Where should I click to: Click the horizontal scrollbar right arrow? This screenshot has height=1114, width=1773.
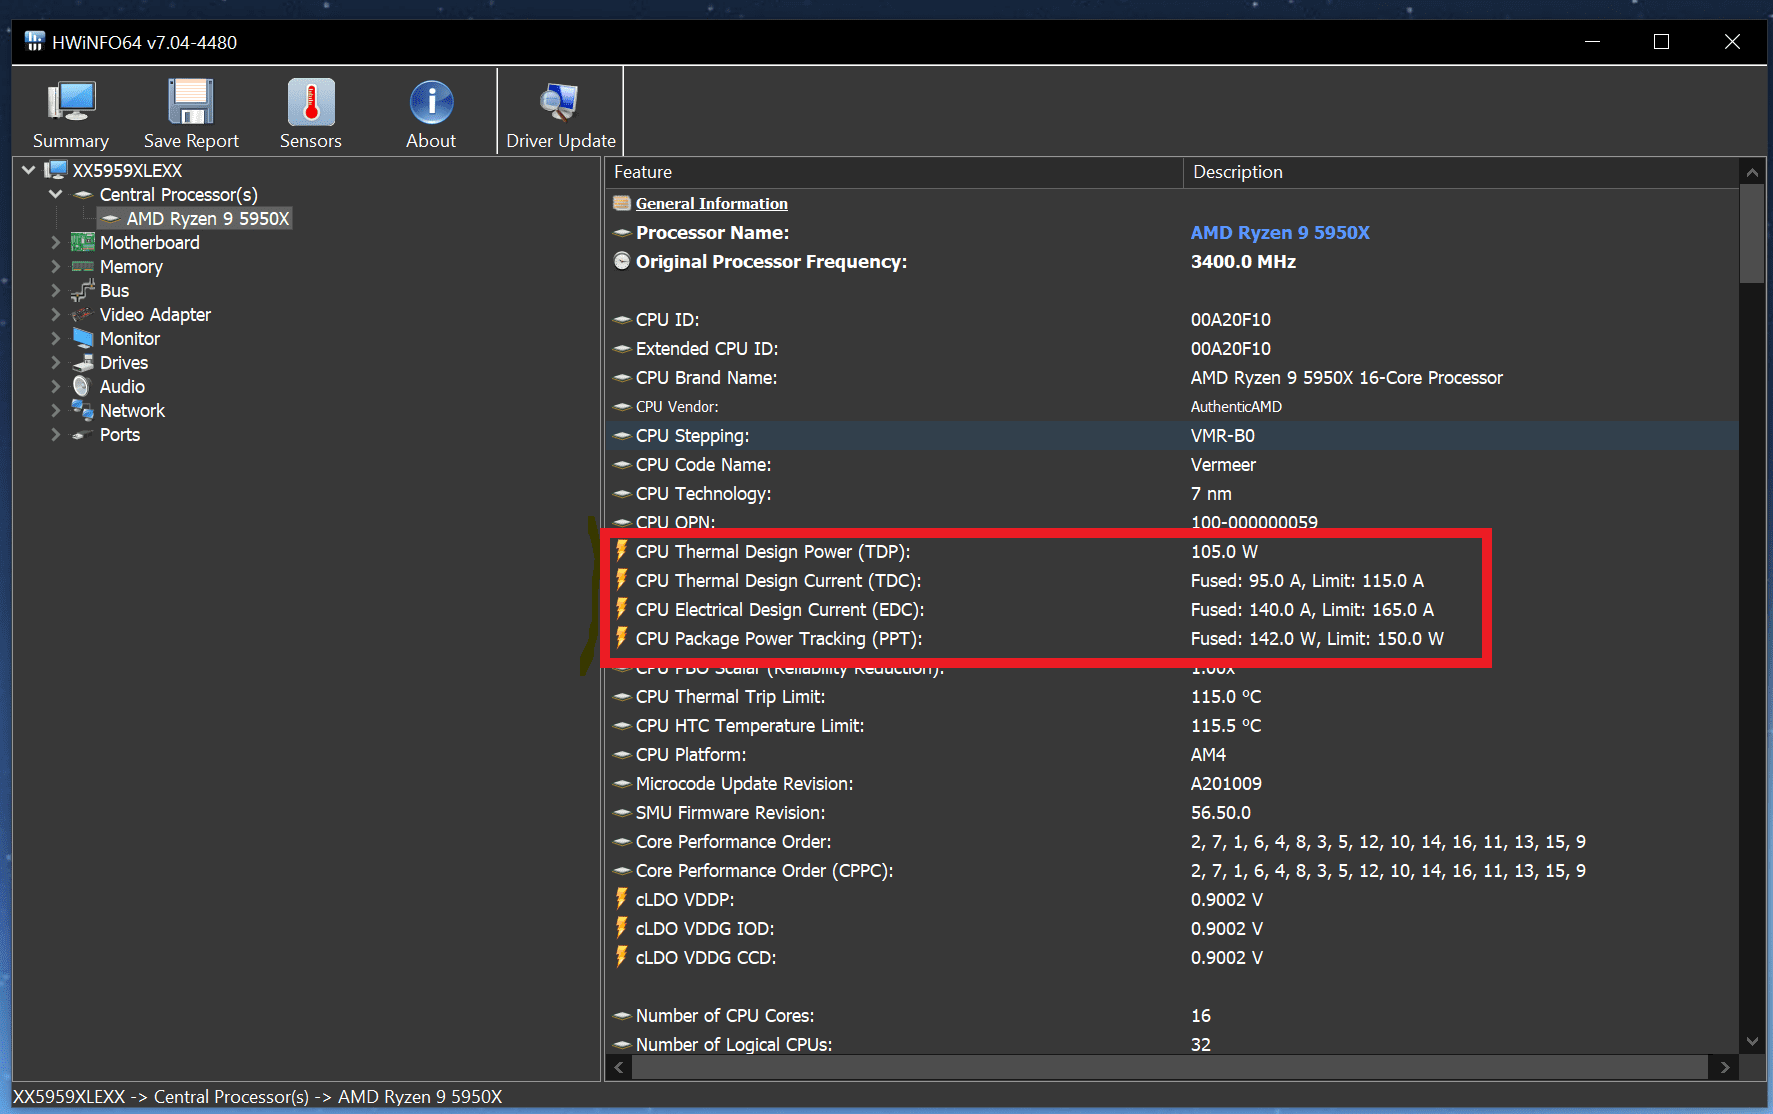tap(1724, 1067)
